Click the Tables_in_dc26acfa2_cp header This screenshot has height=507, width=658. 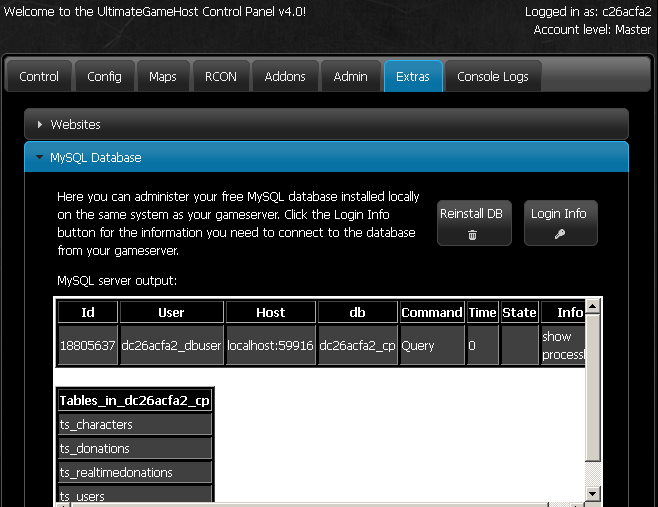134,400
